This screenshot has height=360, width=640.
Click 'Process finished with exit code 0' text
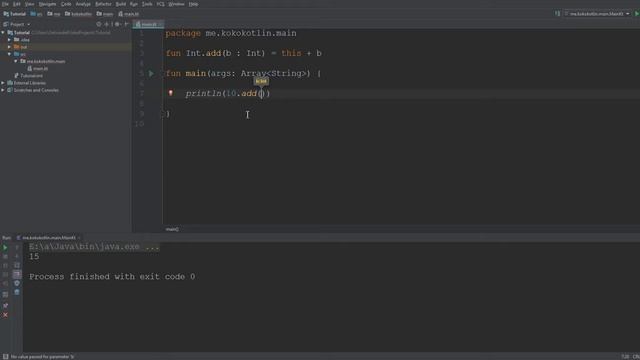pos(112,277)
